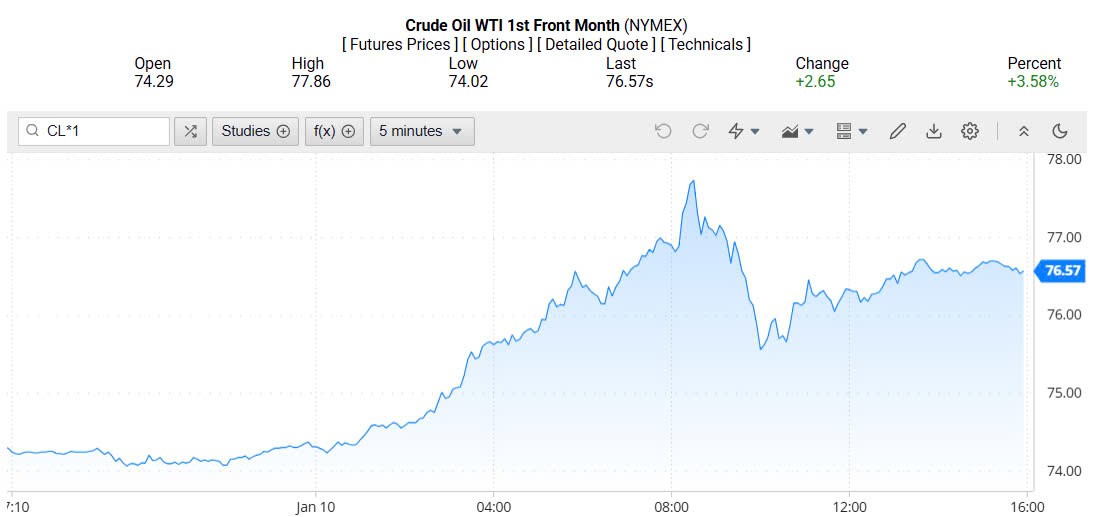
Task: Toggle dark mode moon icon
Action: 1060,131
